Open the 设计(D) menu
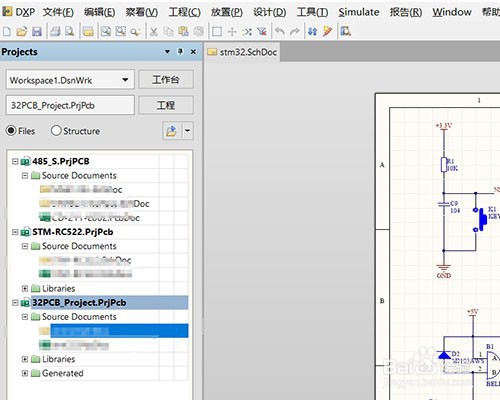This screenshot has height=400, width=500. [x=269, y=12]
